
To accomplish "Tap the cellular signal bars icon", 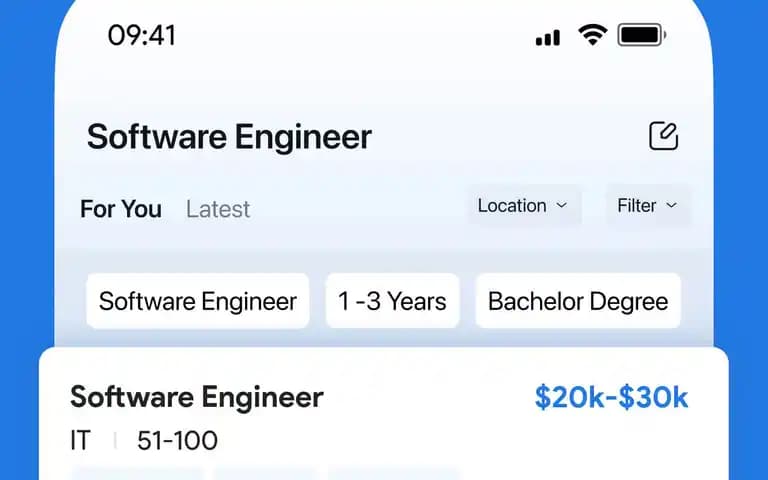I will click(x=548, y=38).
